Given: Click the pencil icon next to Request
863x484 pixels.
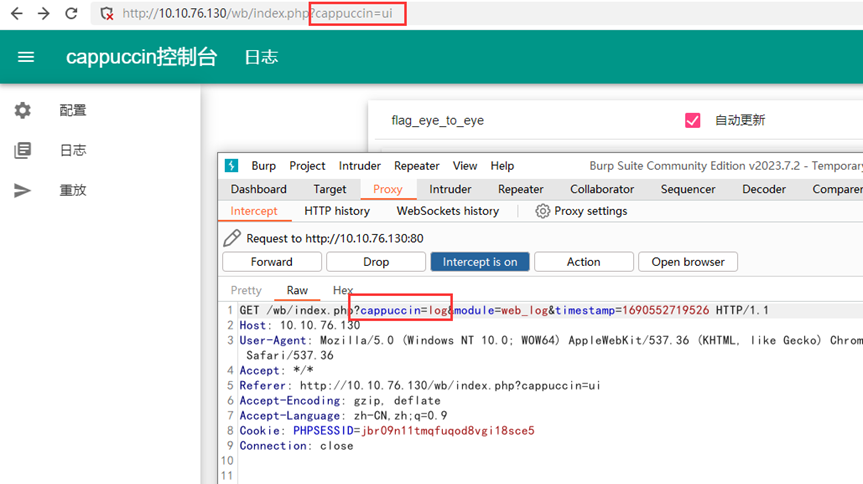Looking at the screenshot, I should 232,238.
